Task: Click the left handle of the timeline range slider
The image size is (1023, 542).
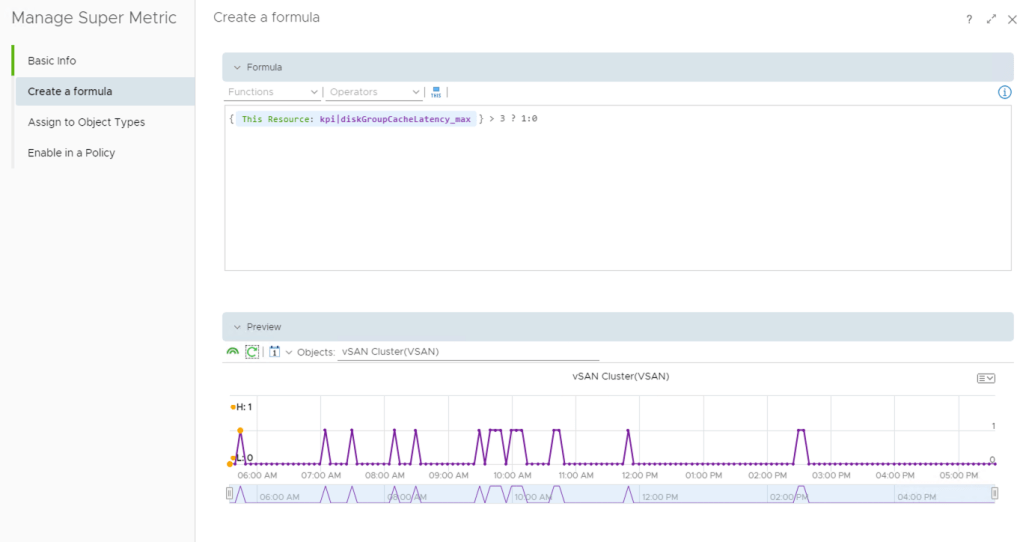Action: (x=230, y=493)
